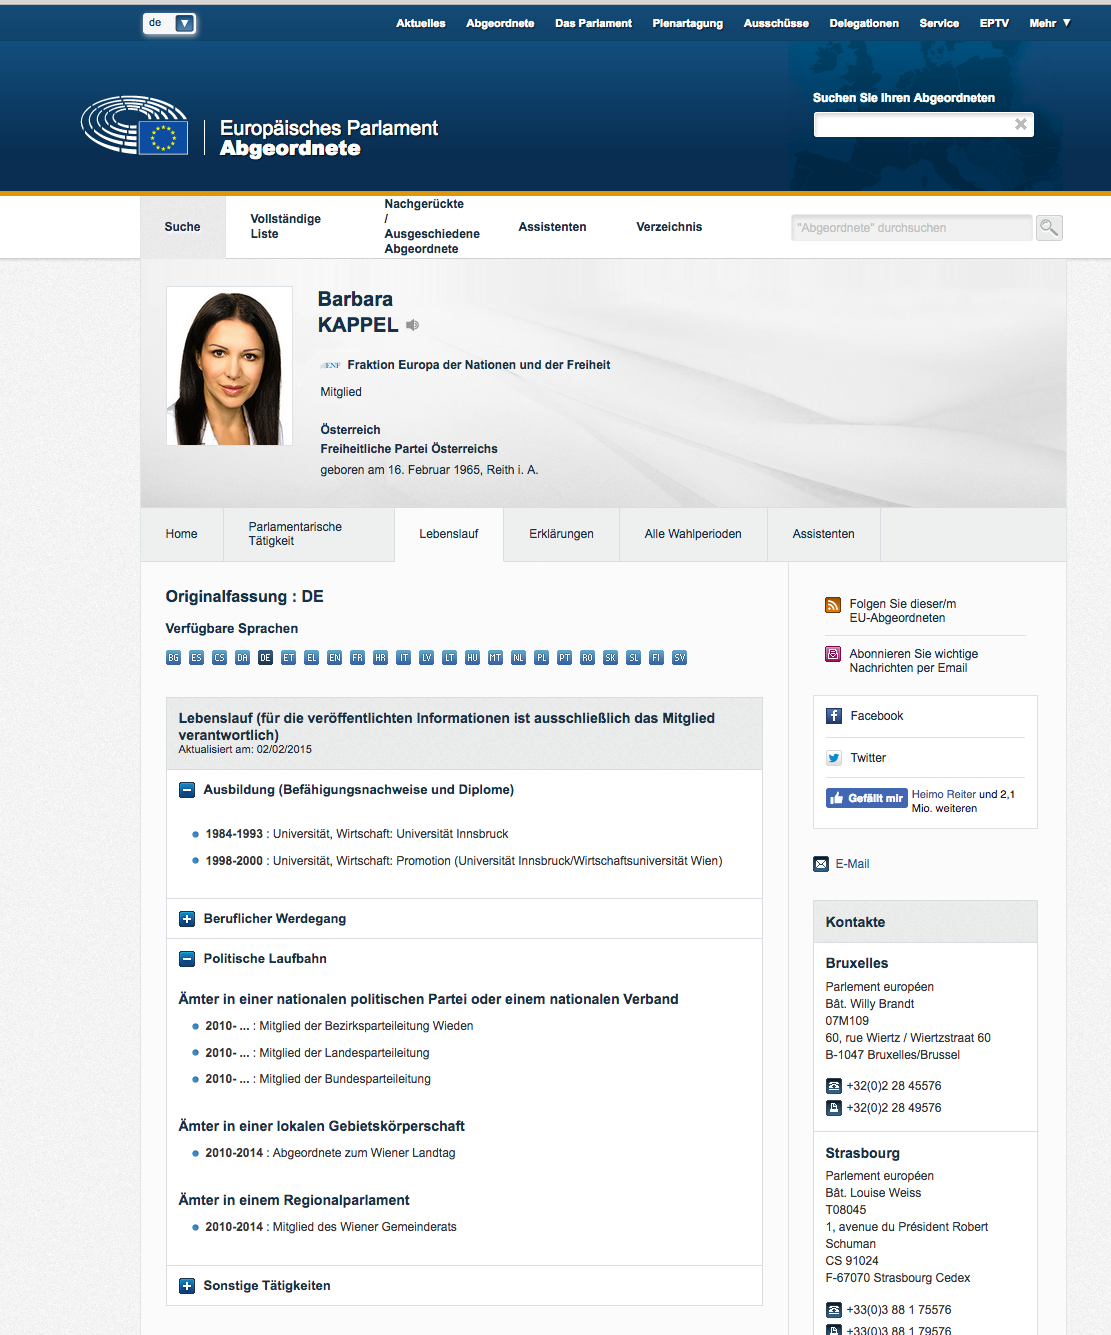Click Barbara Kappel's portrait photo

pyautogui.click(x=229, y=366)
